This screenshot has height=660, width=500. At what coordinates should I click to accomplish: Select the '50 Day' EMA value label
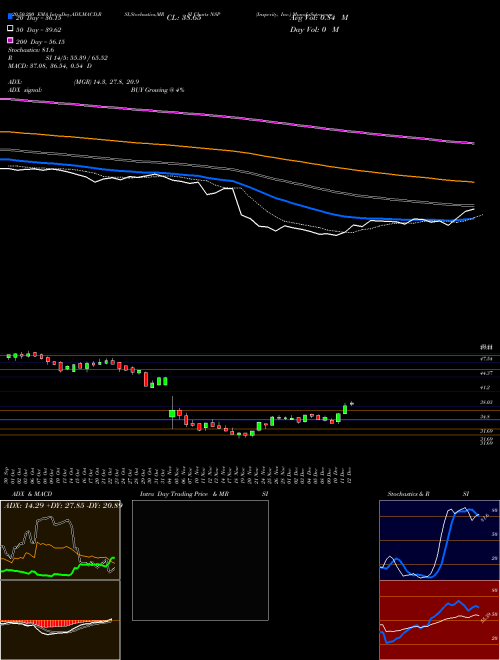(39, 30)
